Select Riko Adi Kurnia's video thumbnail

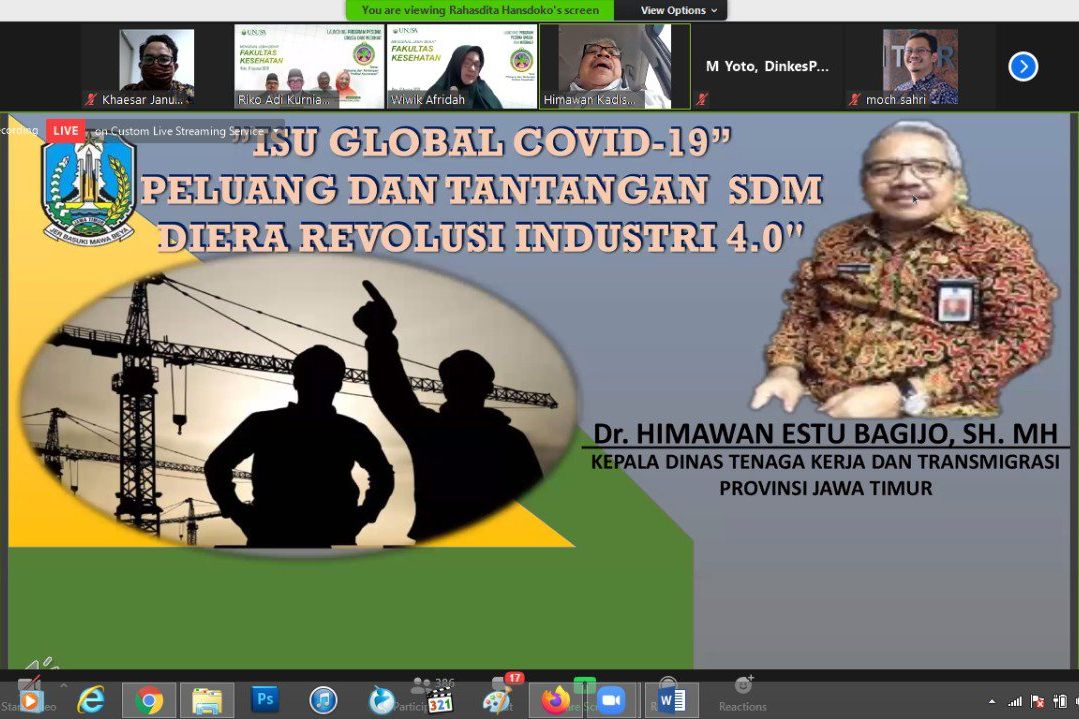[309, 67]
